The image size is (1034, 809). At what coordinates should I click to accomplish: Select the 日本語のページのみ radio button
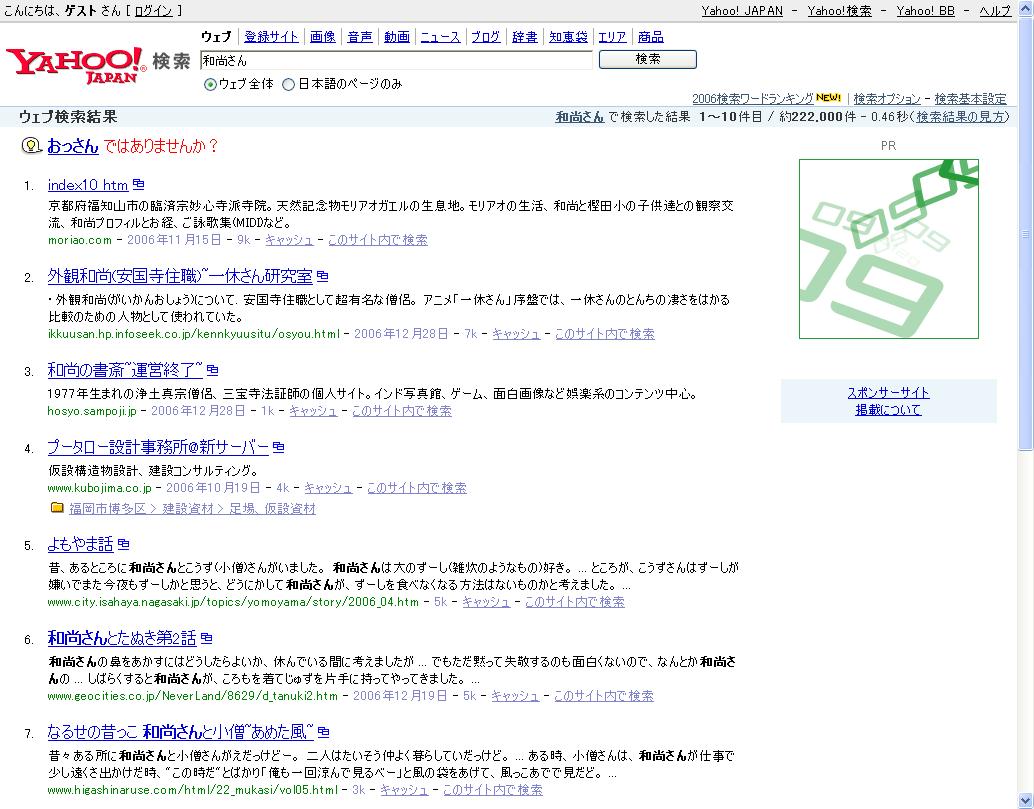point(288,84)
